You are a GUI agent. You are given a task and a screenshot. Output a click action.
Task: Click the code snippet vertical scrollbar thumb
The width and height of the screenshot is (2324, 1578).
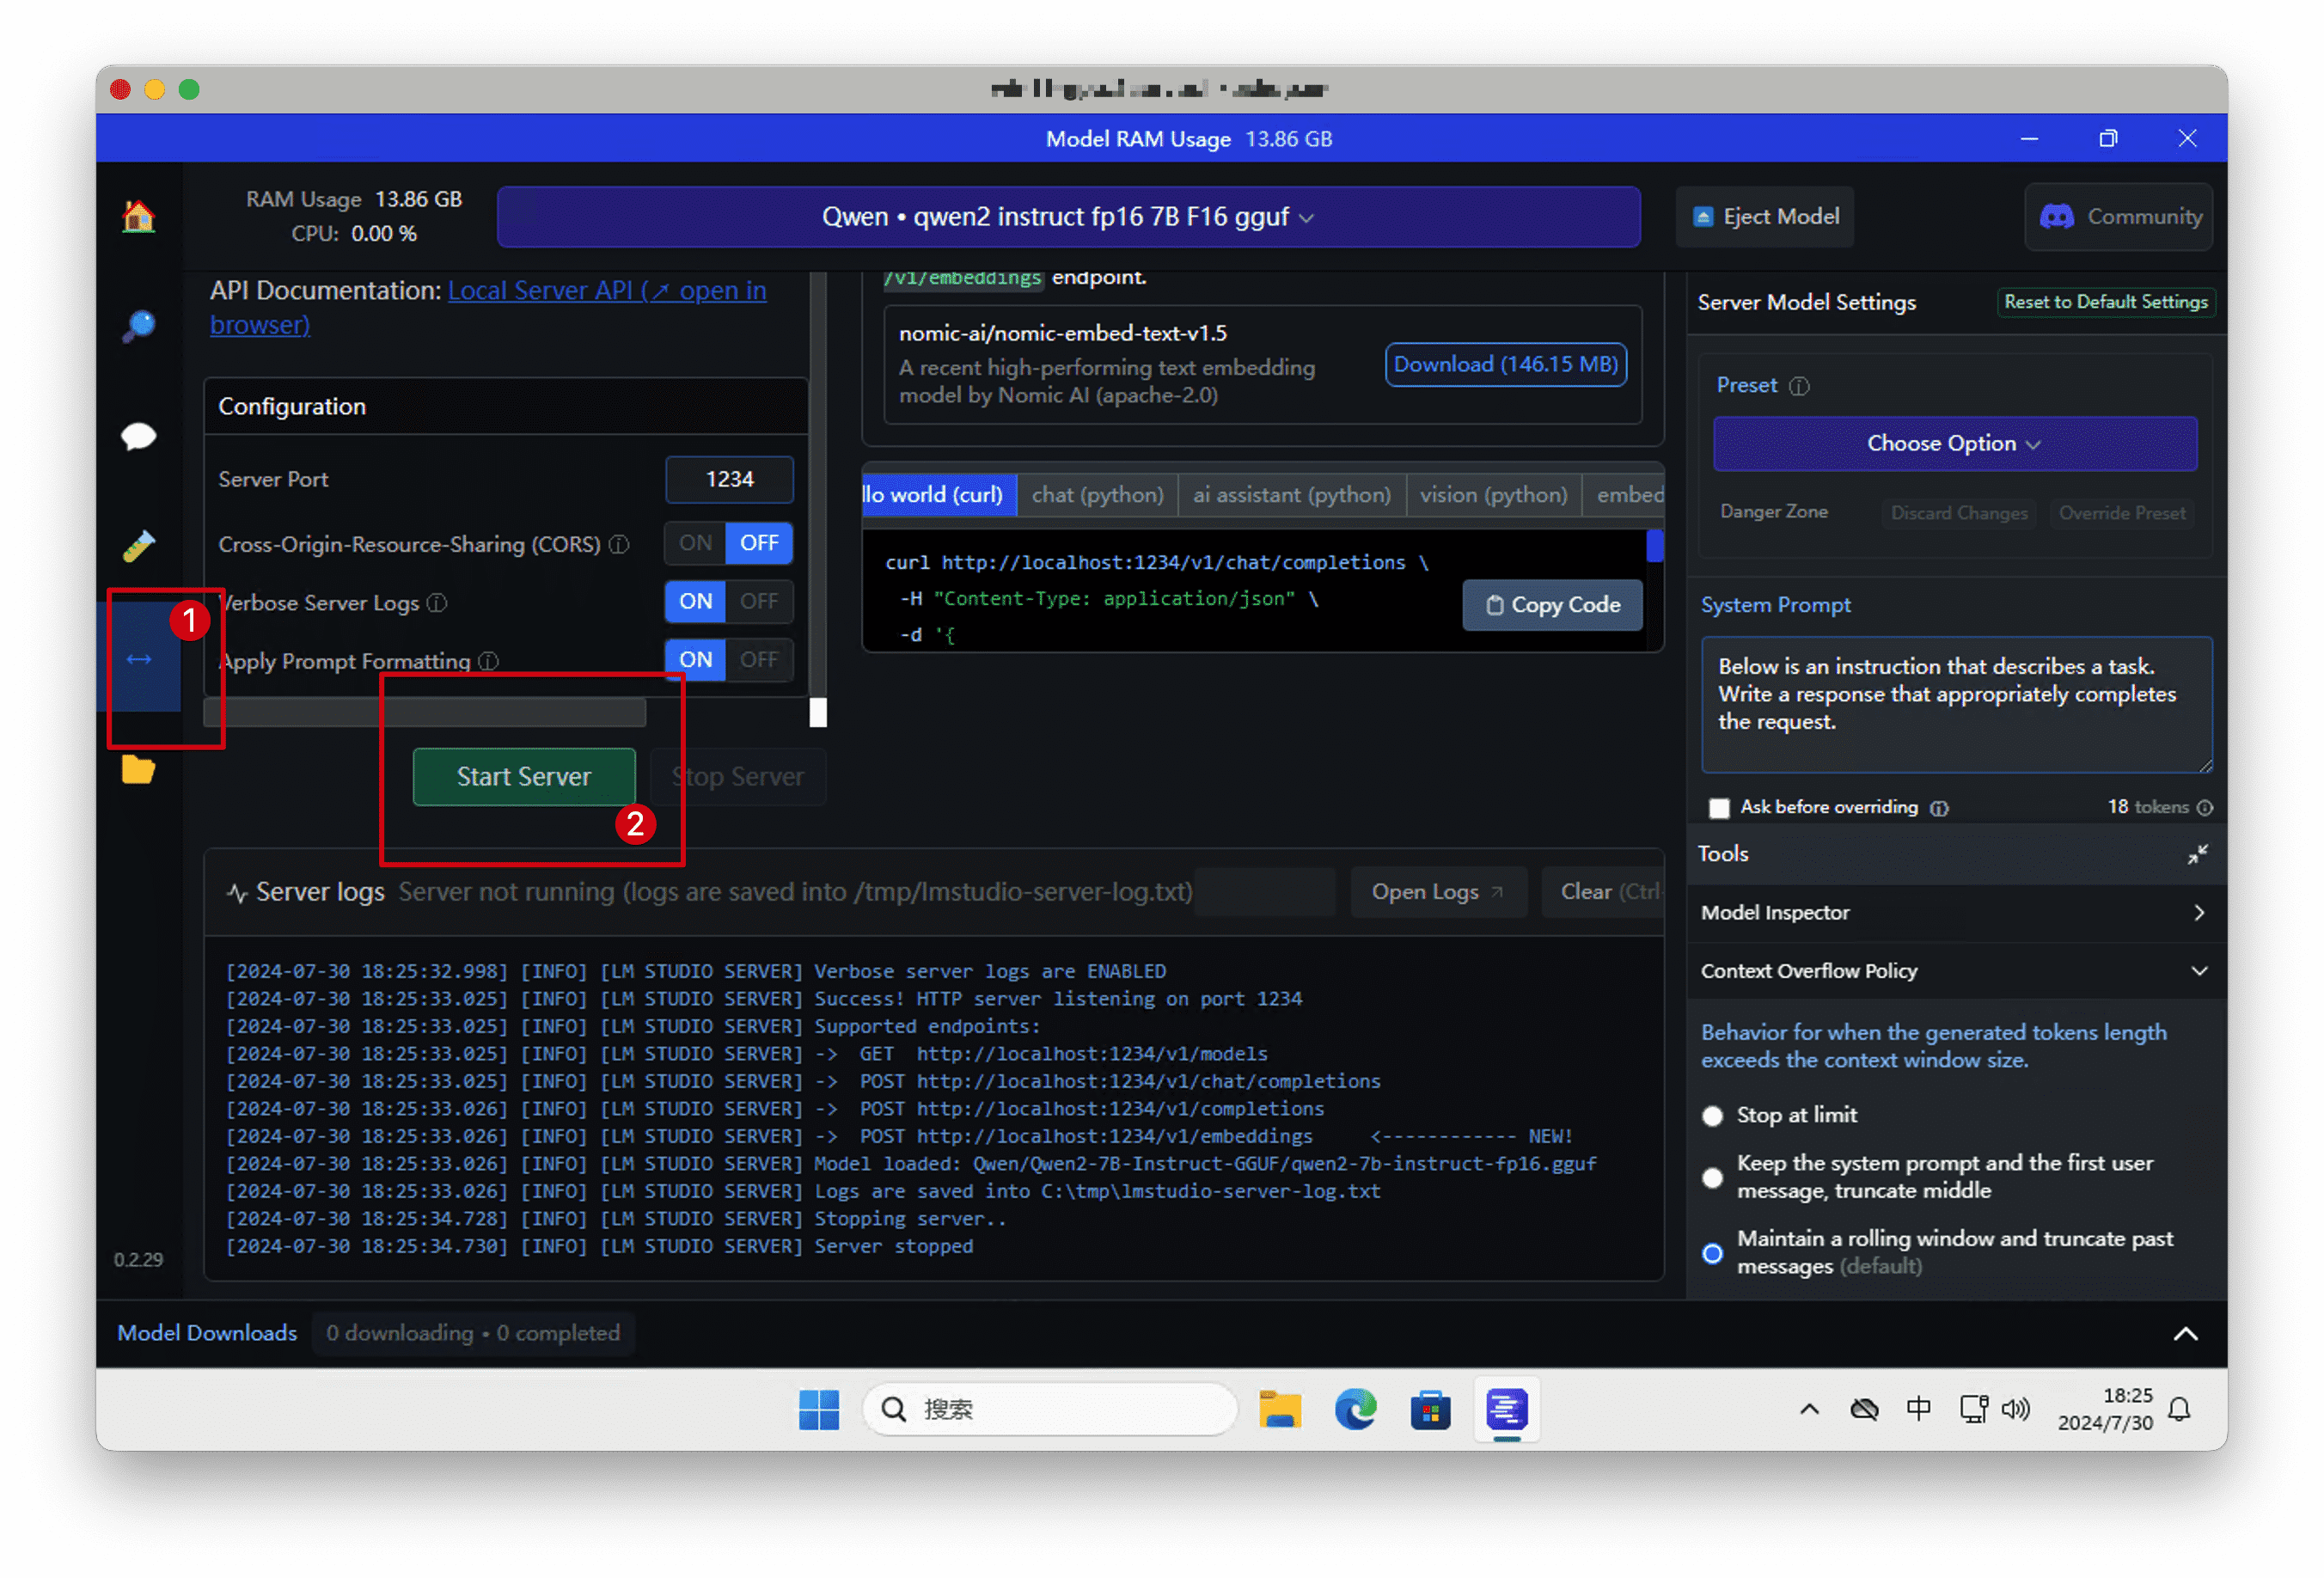tap(1655, 546)
